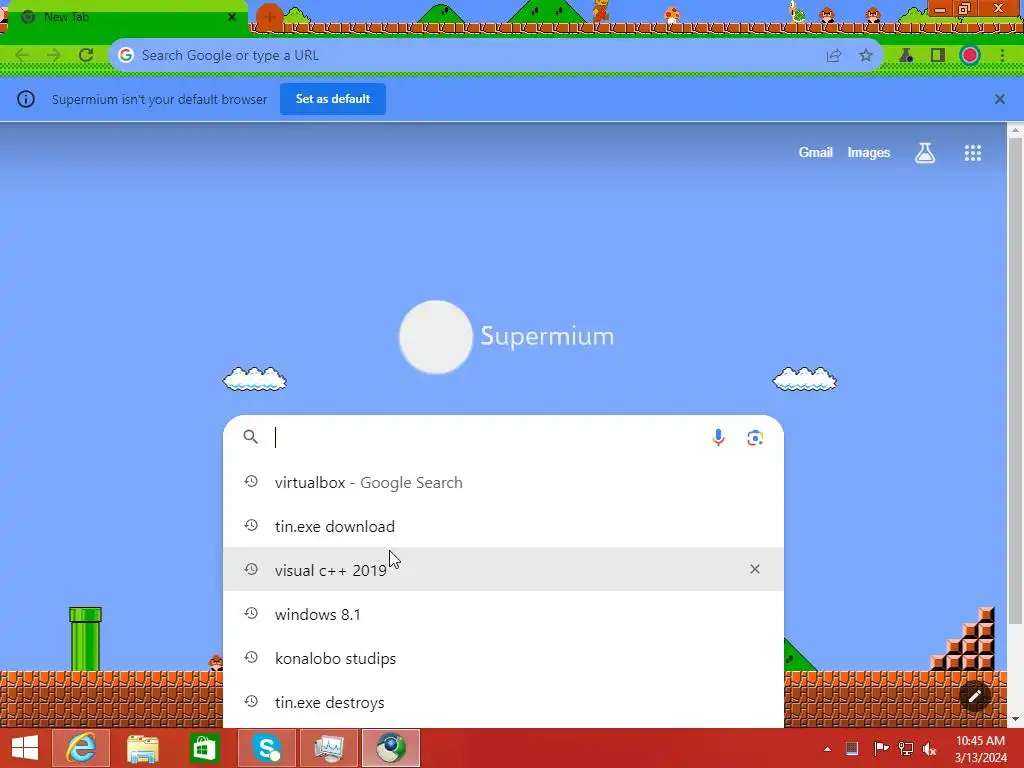Viewport: 1024px width, 768px height.
Task: Click the info icon on the notification bar
Action: 25,99
